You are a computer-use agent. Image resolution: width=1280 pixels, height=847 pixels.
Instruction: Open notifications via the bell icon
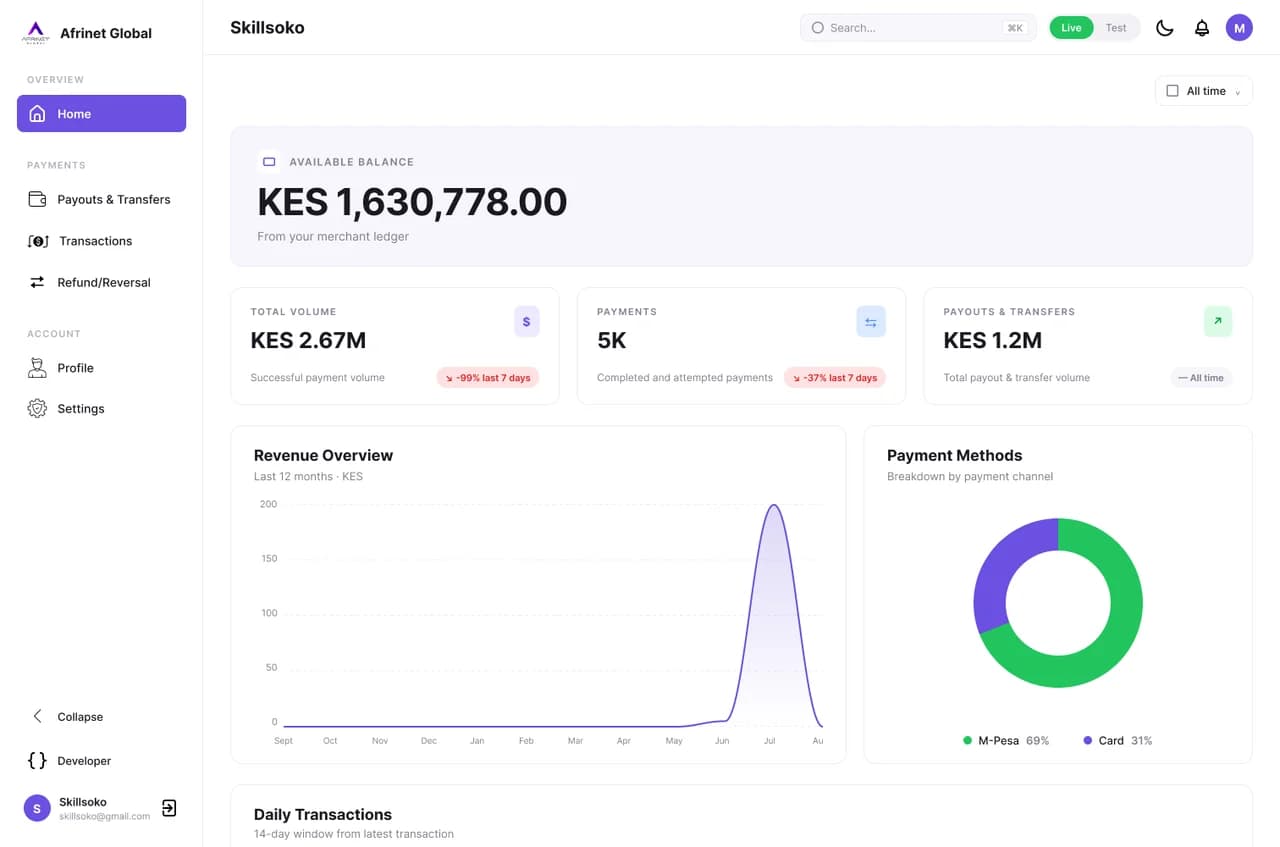pyautogui.click(x=1202, y=28)
